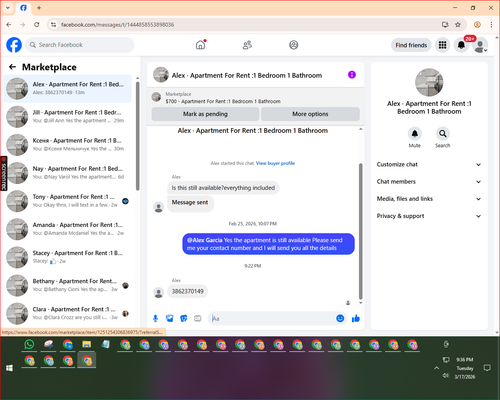Open Windows notification center icon

487,368
